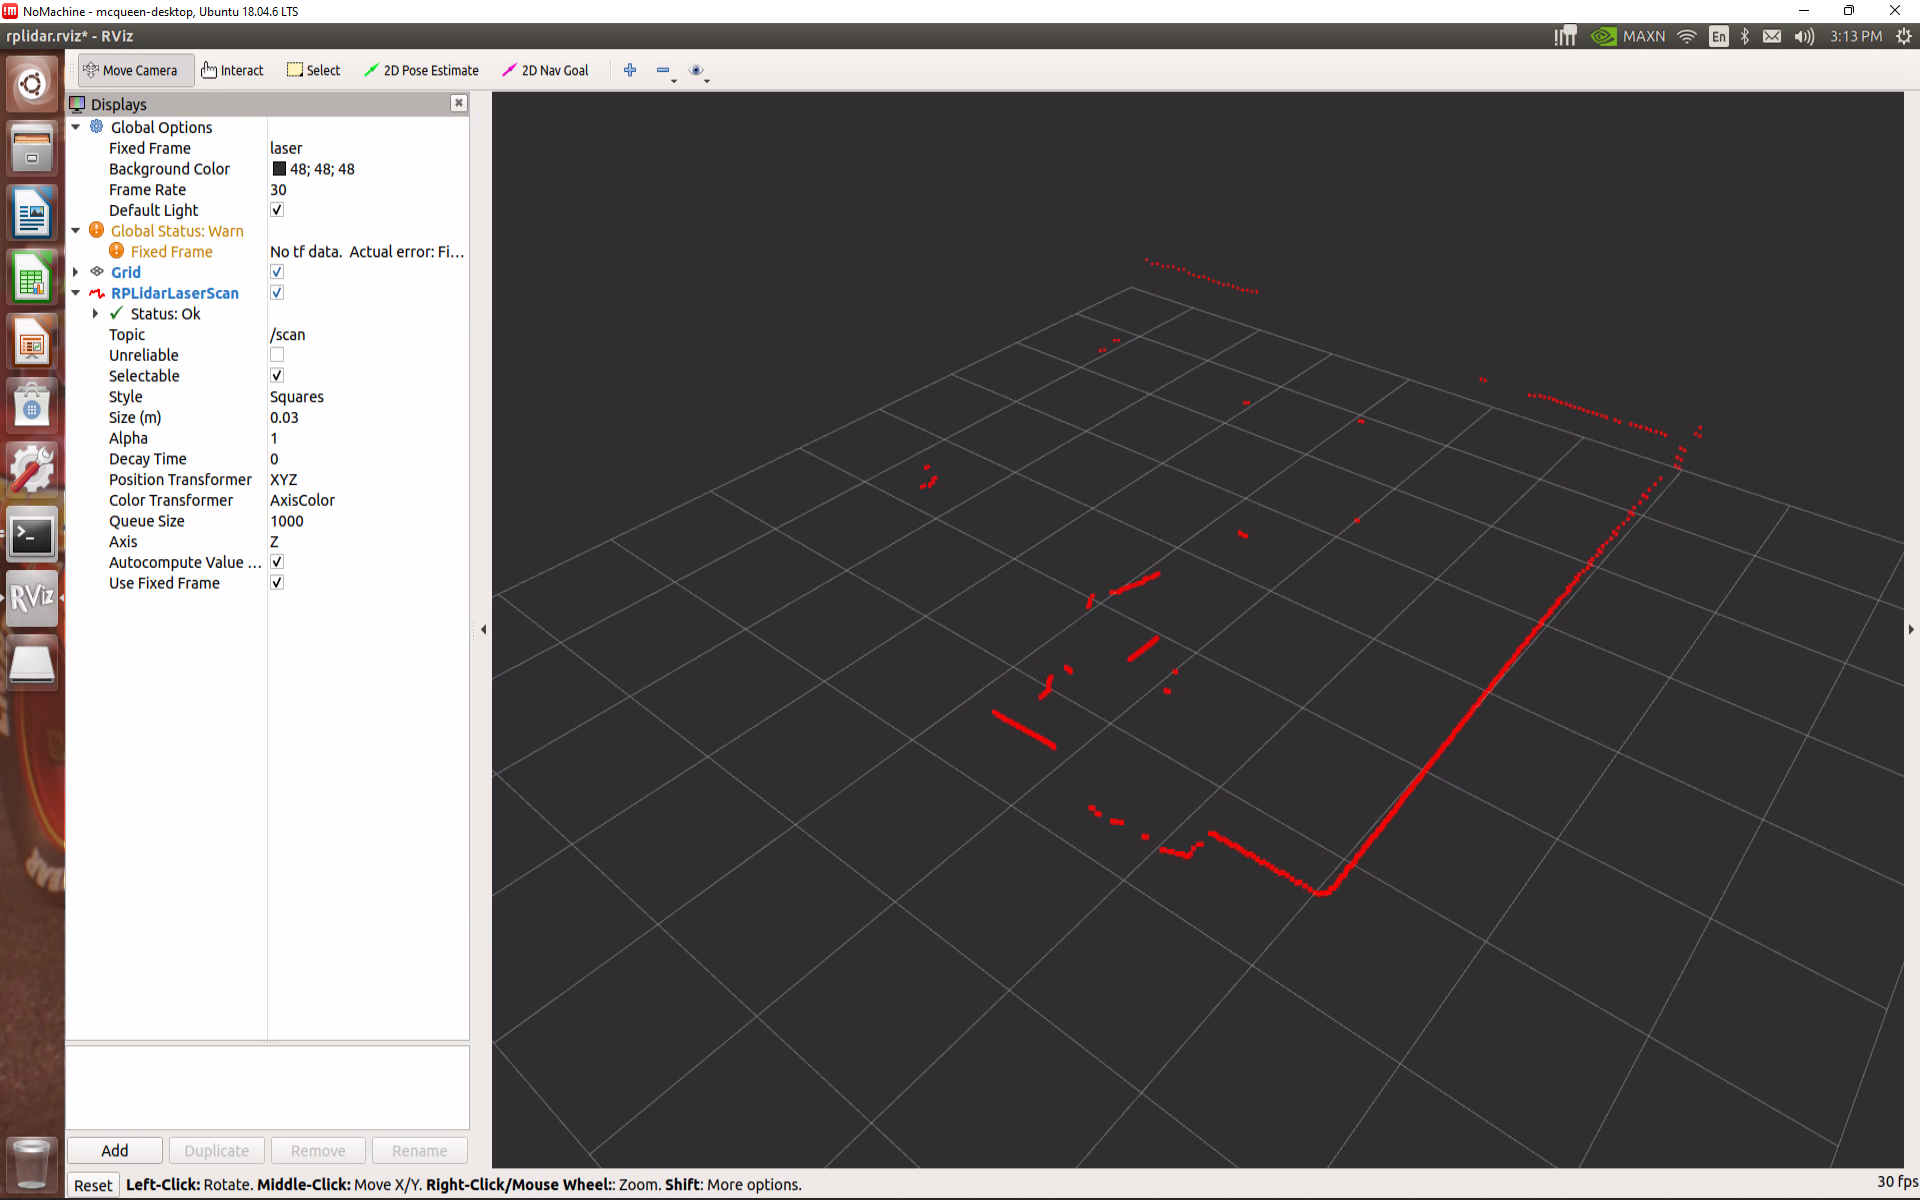Expand Status: Ok under RPLidarLaserScan

(x=95, y=313)
